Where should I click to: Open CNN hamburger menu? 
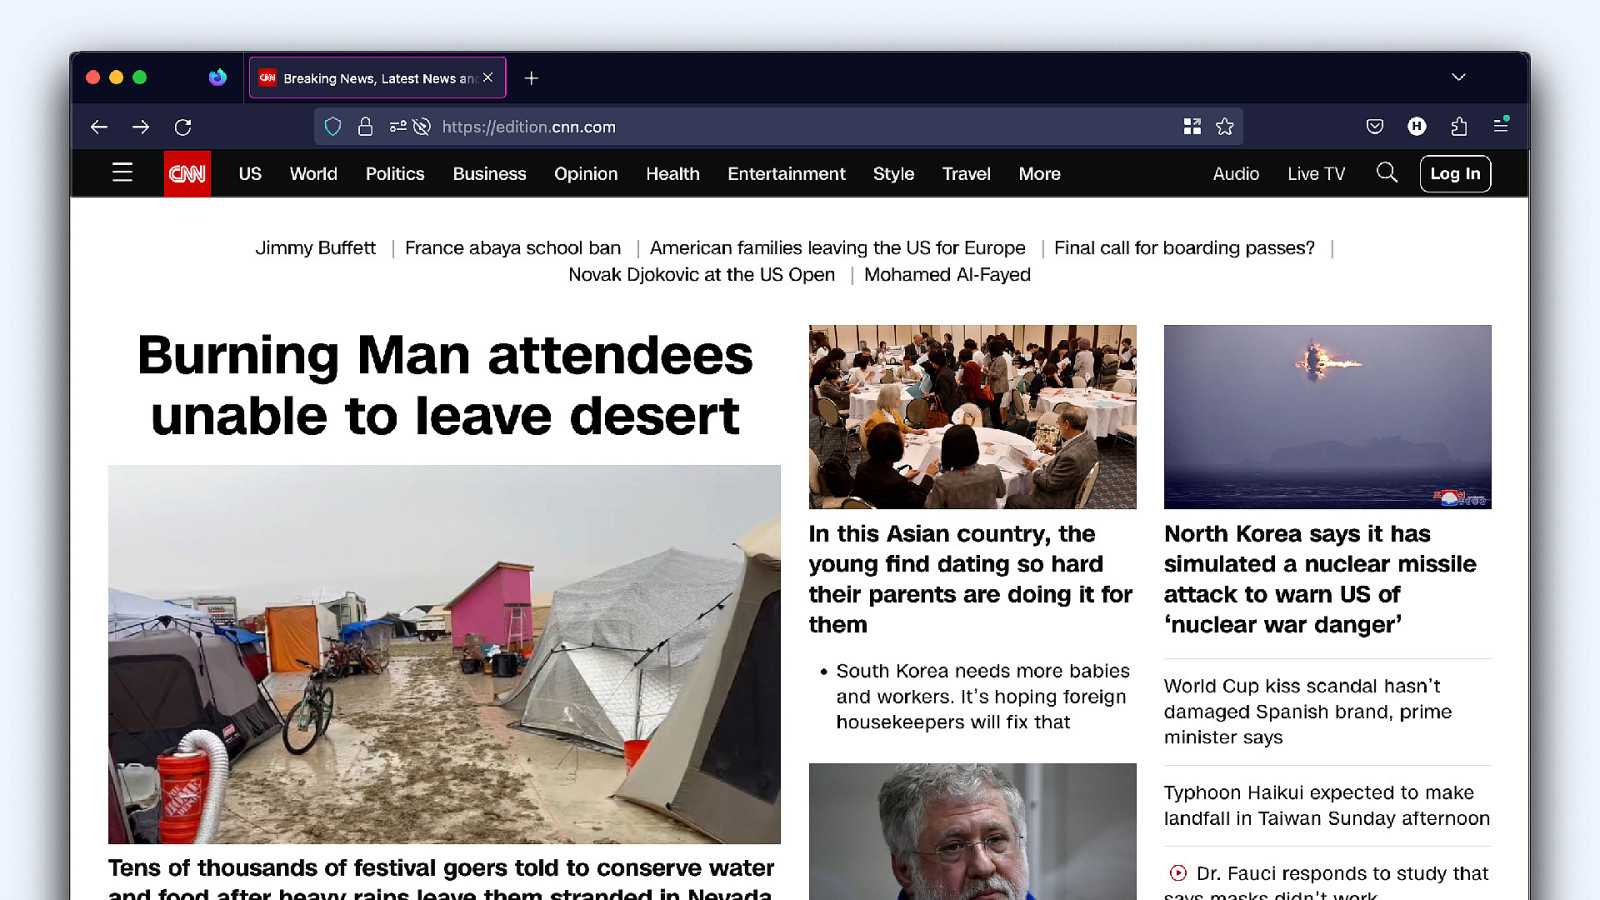(x=122, y=173)
